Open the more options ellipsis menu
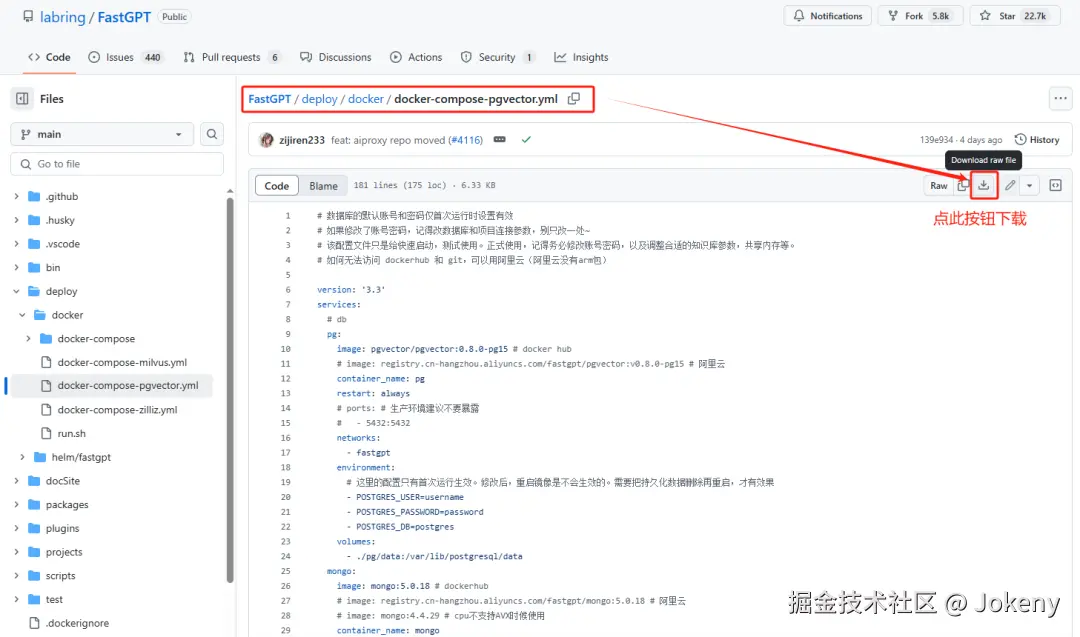The image size is (1080, 637). pos(1060,98)
